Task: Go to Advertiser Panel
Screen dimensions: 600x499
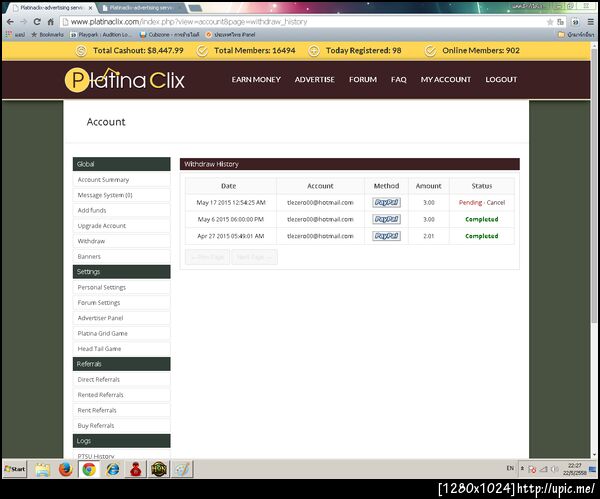Action: click(x=121, y=318)
